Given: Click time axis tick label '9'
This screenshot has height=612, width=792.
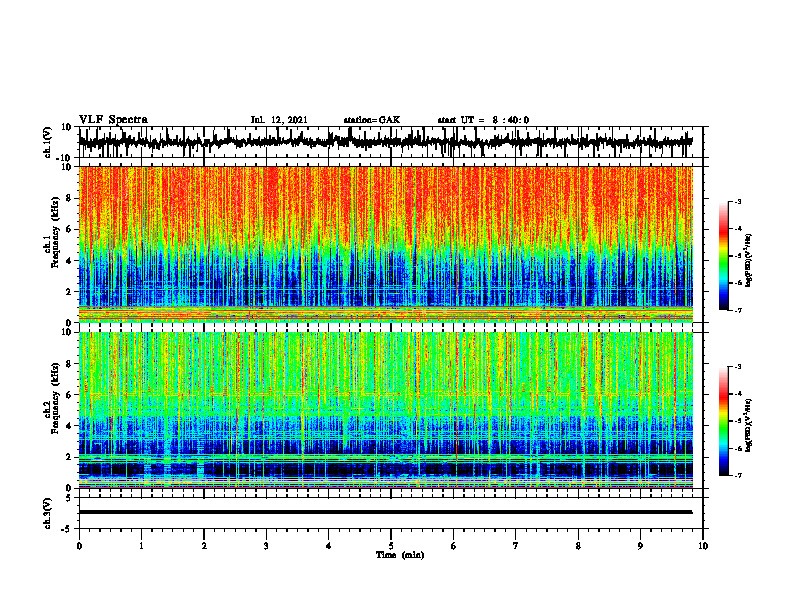Looking at the screenshot, I should 640,546.
